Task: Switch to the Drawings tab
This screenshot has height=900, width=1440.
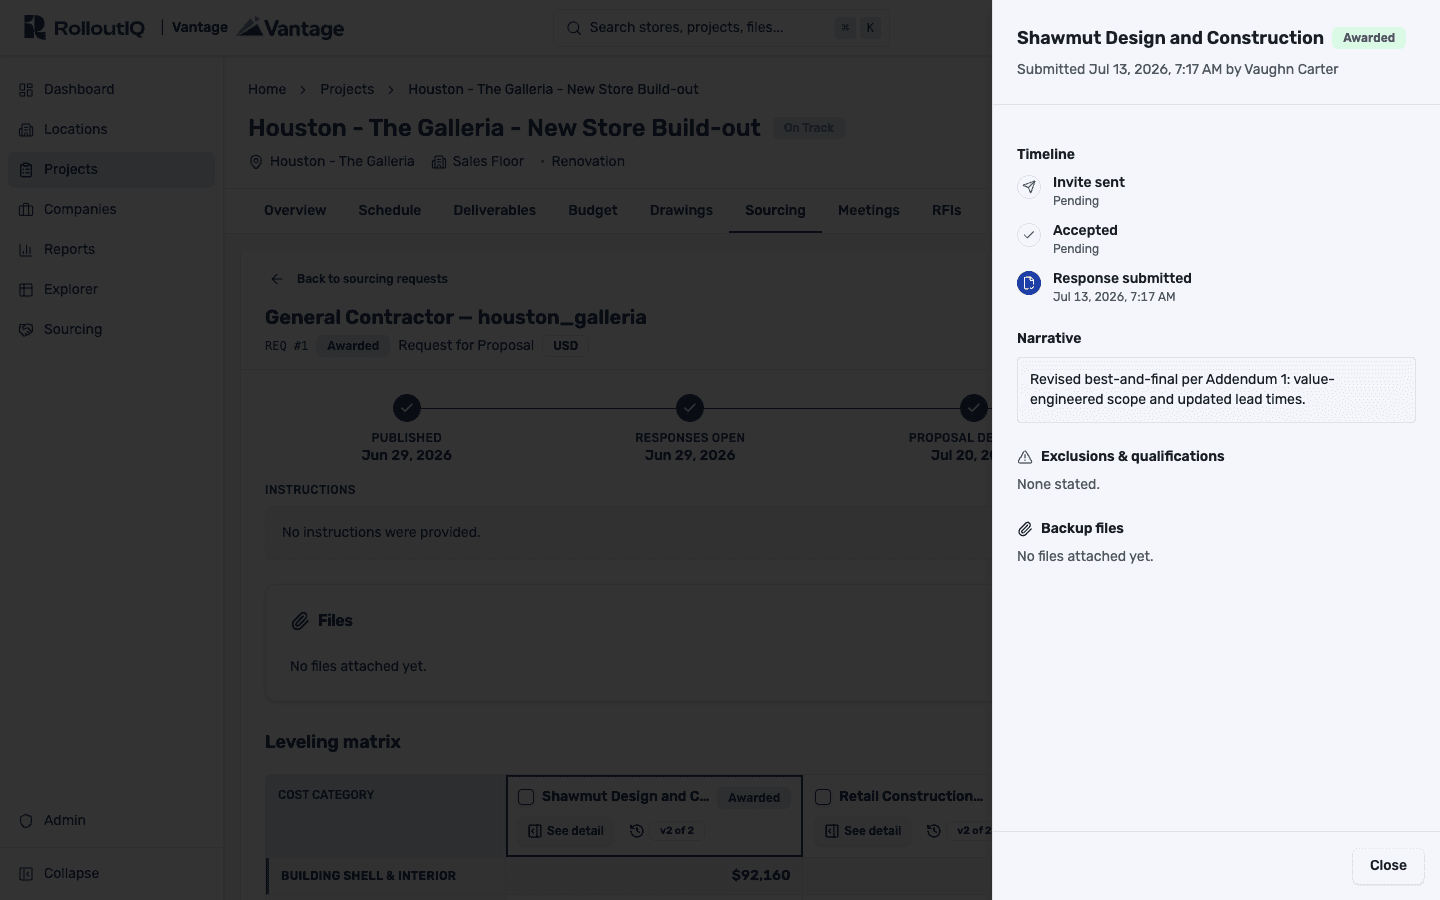Action: click(681, 210)
